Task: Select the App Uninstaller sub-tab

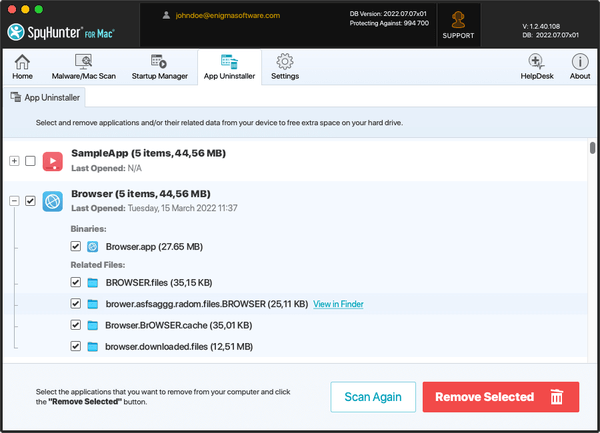Action: point(46,98)
